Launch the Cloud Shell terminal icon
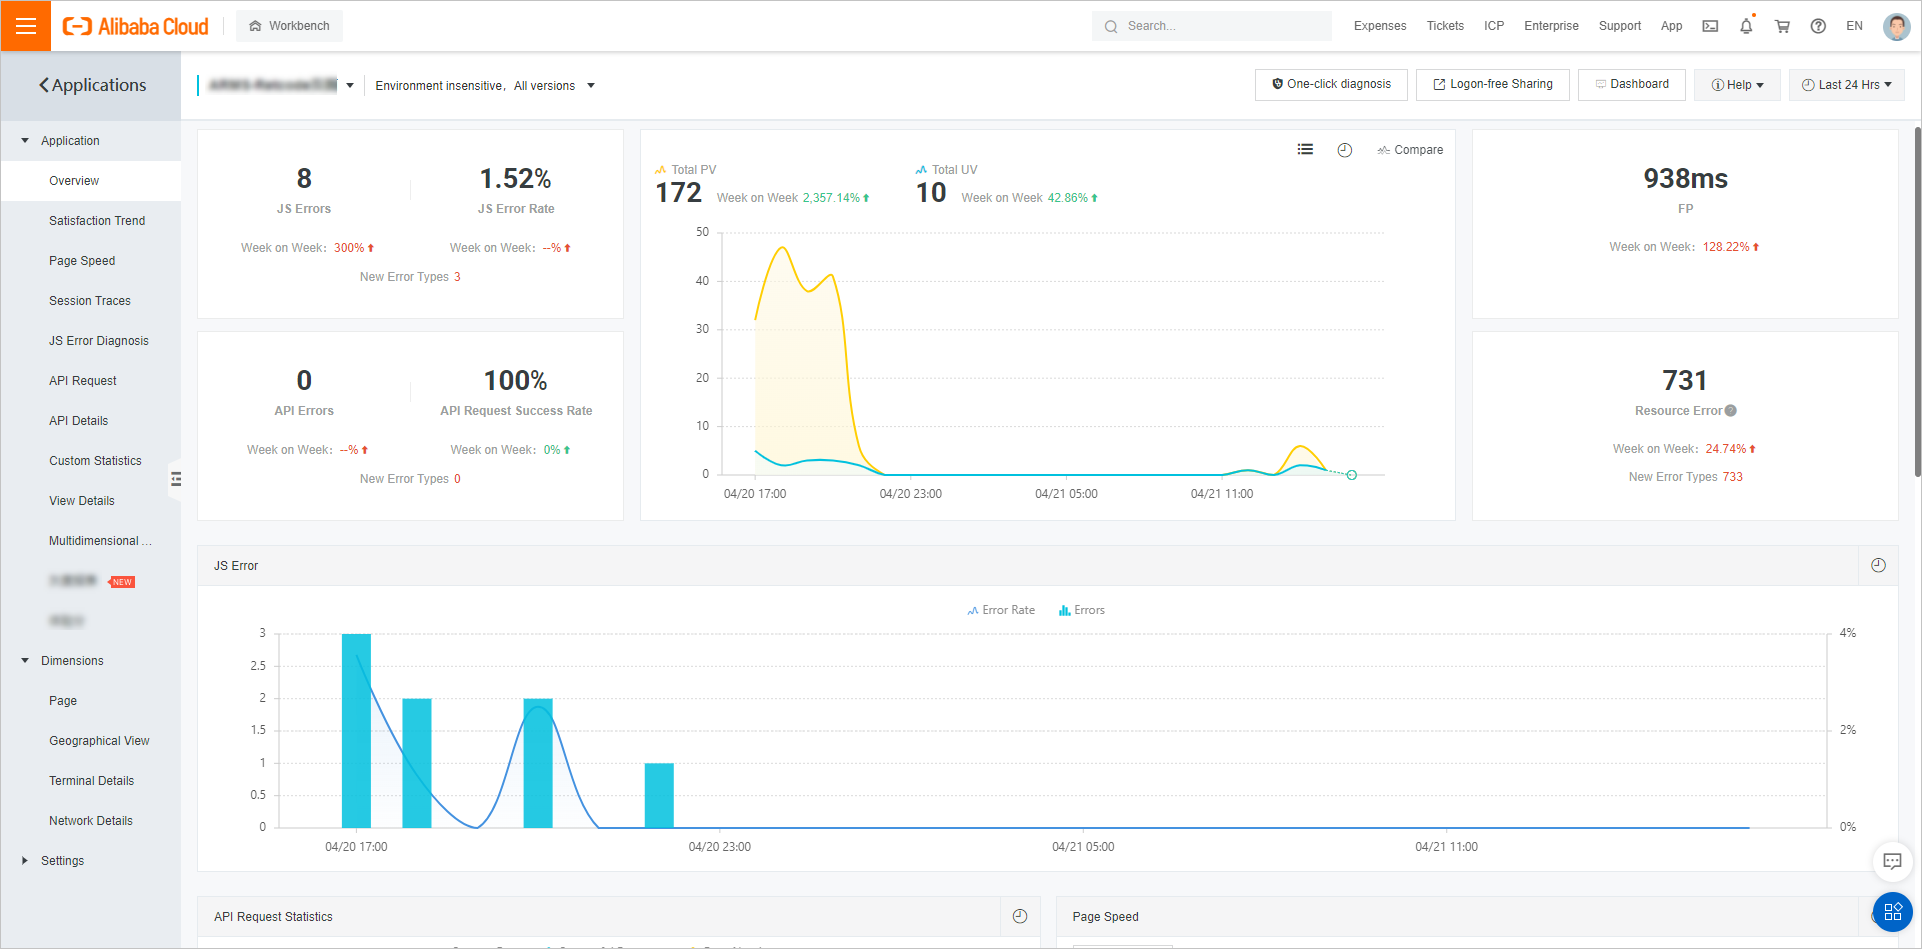This screenshot has height=949, width=1922. [1710, 26]
